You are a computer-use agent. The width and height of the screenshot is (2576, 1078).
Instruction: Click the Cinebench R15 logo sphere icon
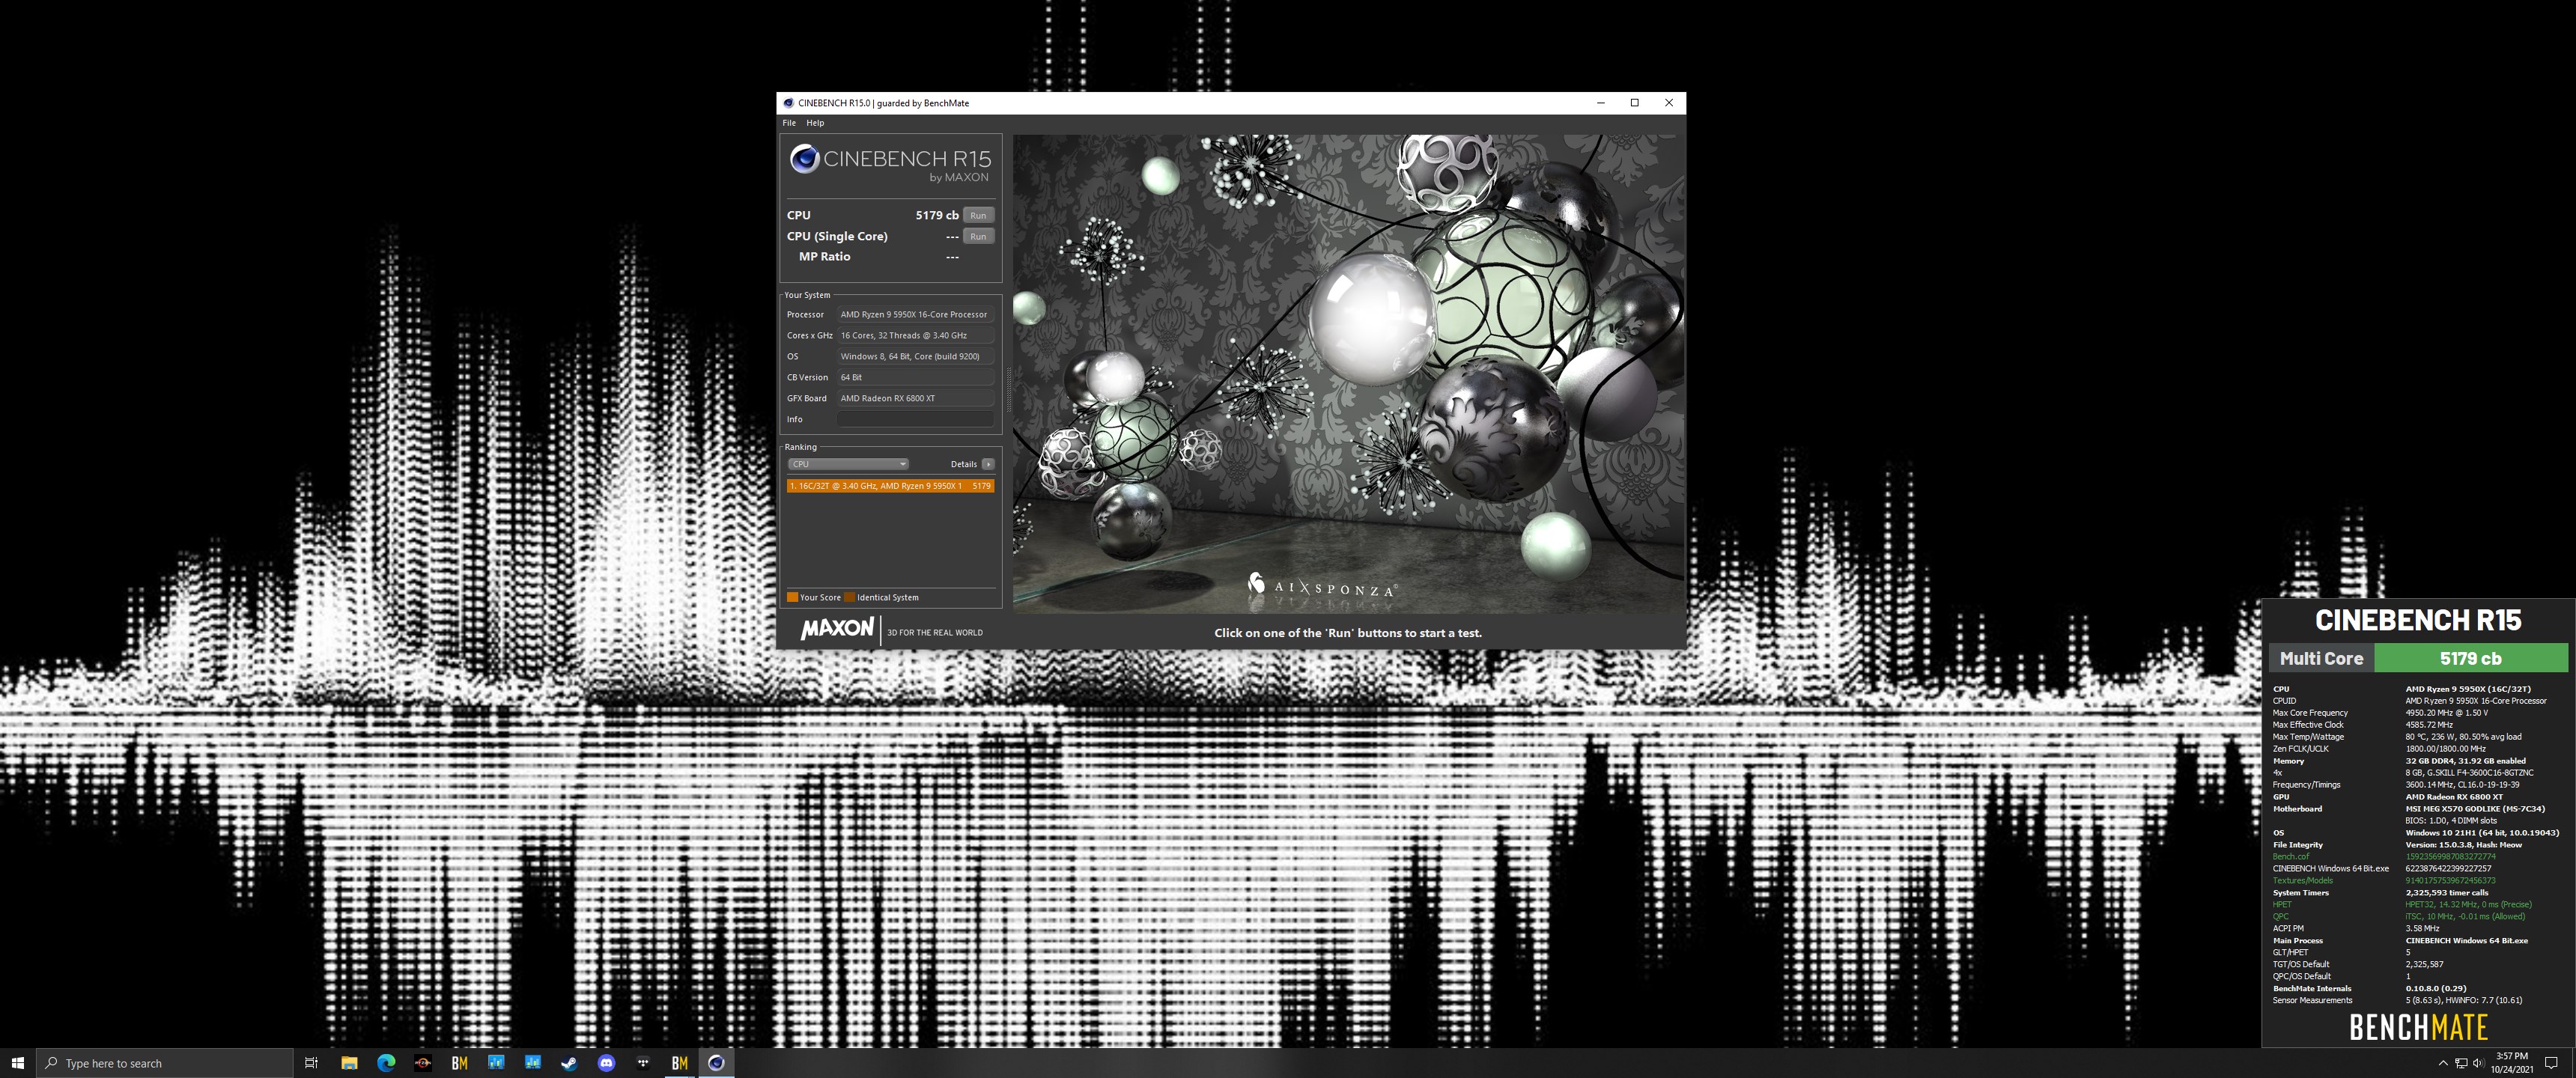tap(804, 159)
